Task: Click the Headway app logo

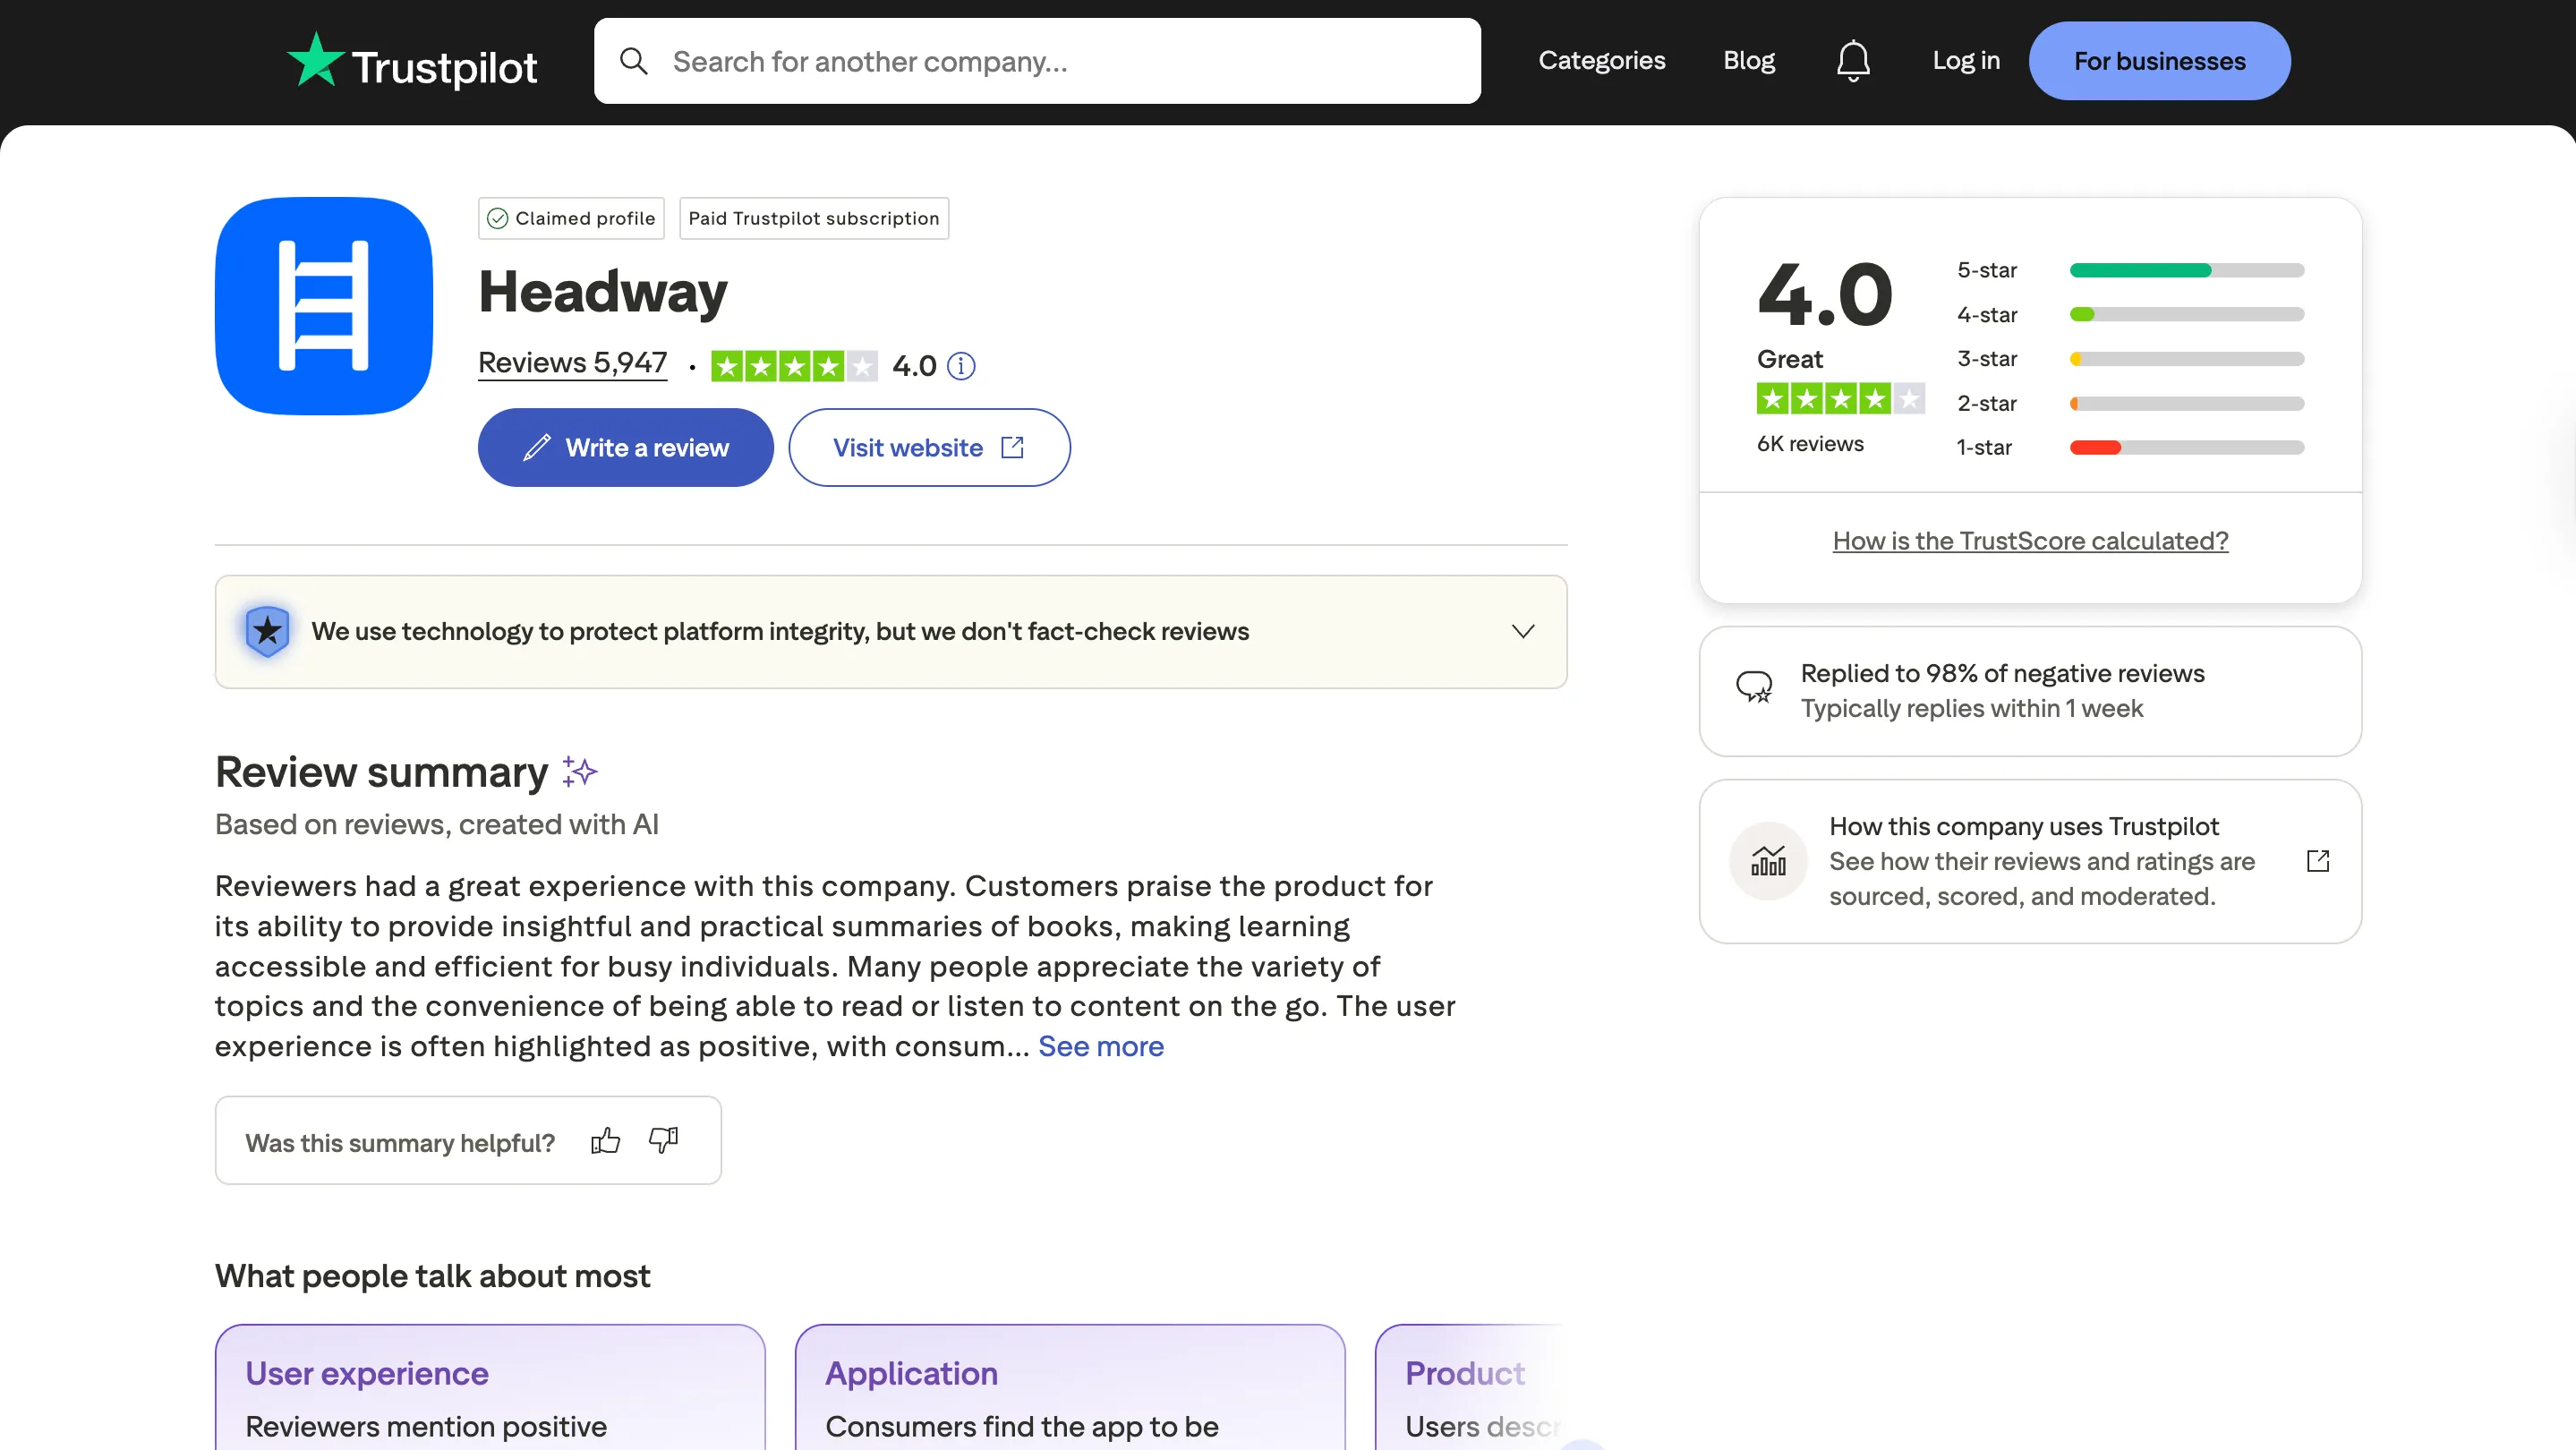Action: point(324,306)
